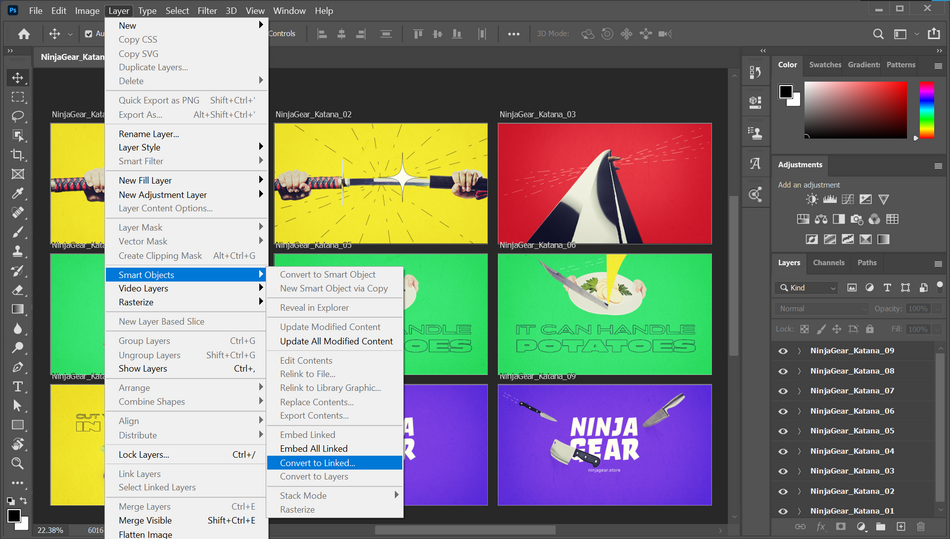Select the Crop tool
The image size is (950, 539).
(x=18, y=155)
